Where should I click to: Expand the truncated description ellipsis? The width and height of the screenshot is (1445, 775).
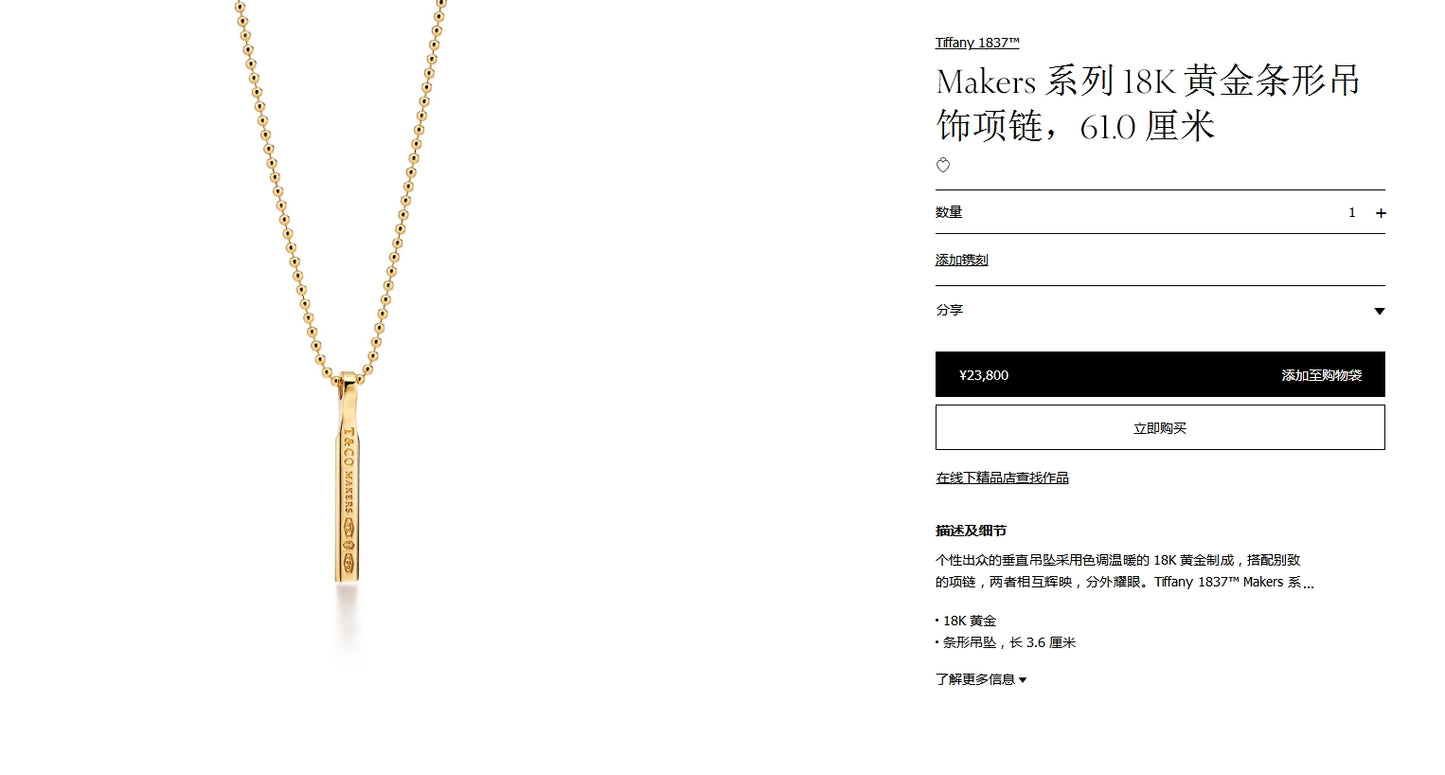click(1309, 583)
